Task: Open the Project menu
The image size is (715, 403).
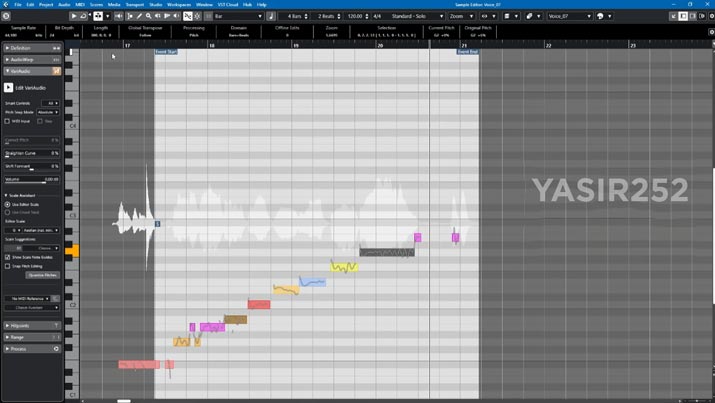Action: click(x=46, y=5)
